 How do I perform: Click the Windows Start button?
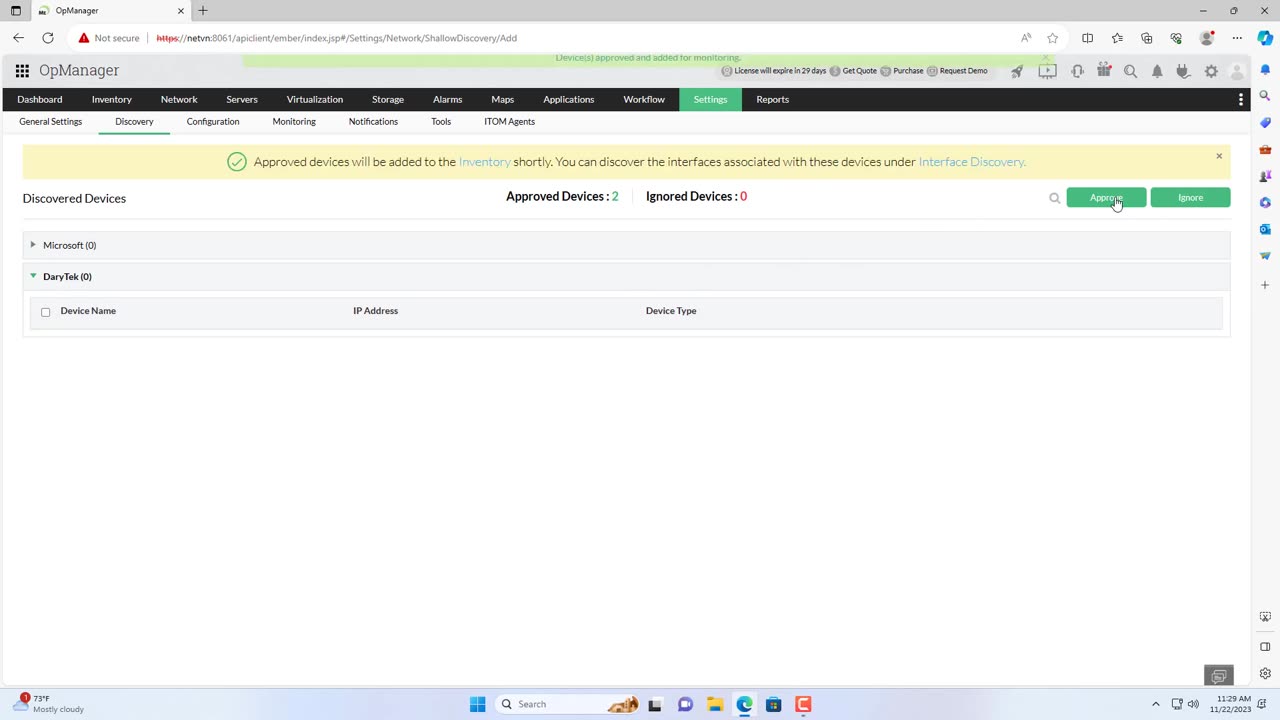477,704
